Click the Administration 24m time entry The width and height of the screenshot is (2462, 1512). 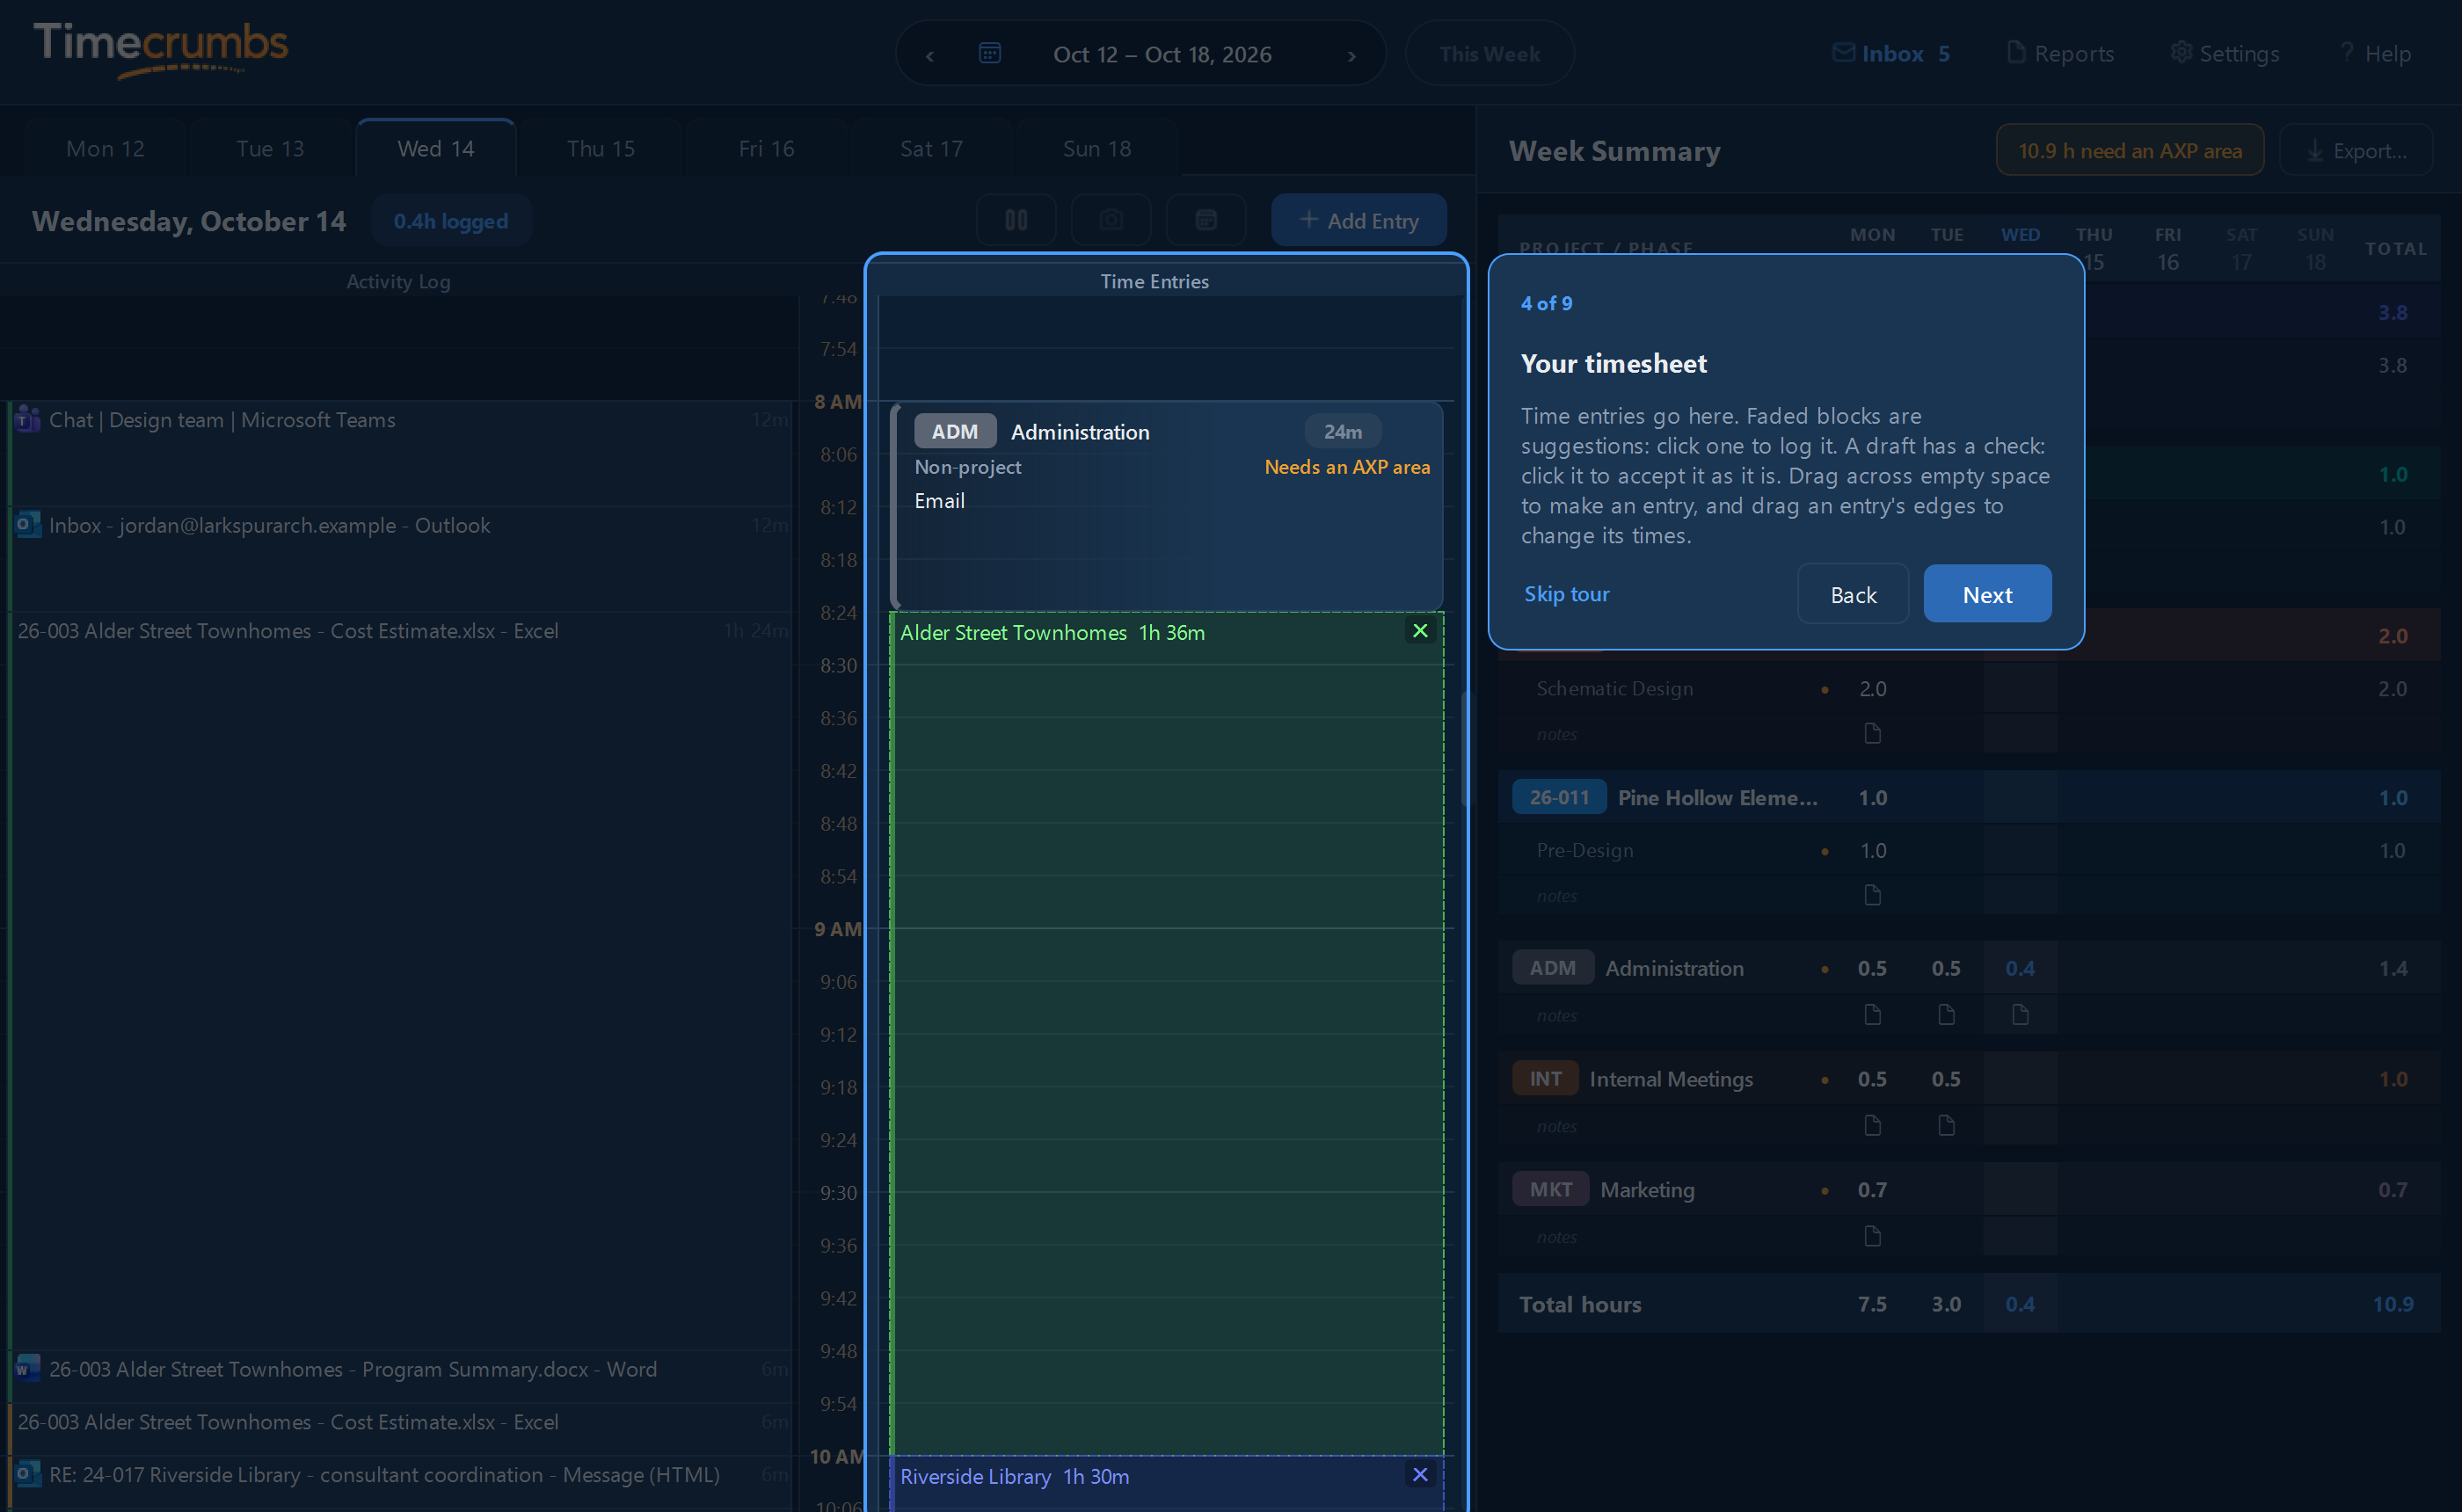(x=1166, y=506)
